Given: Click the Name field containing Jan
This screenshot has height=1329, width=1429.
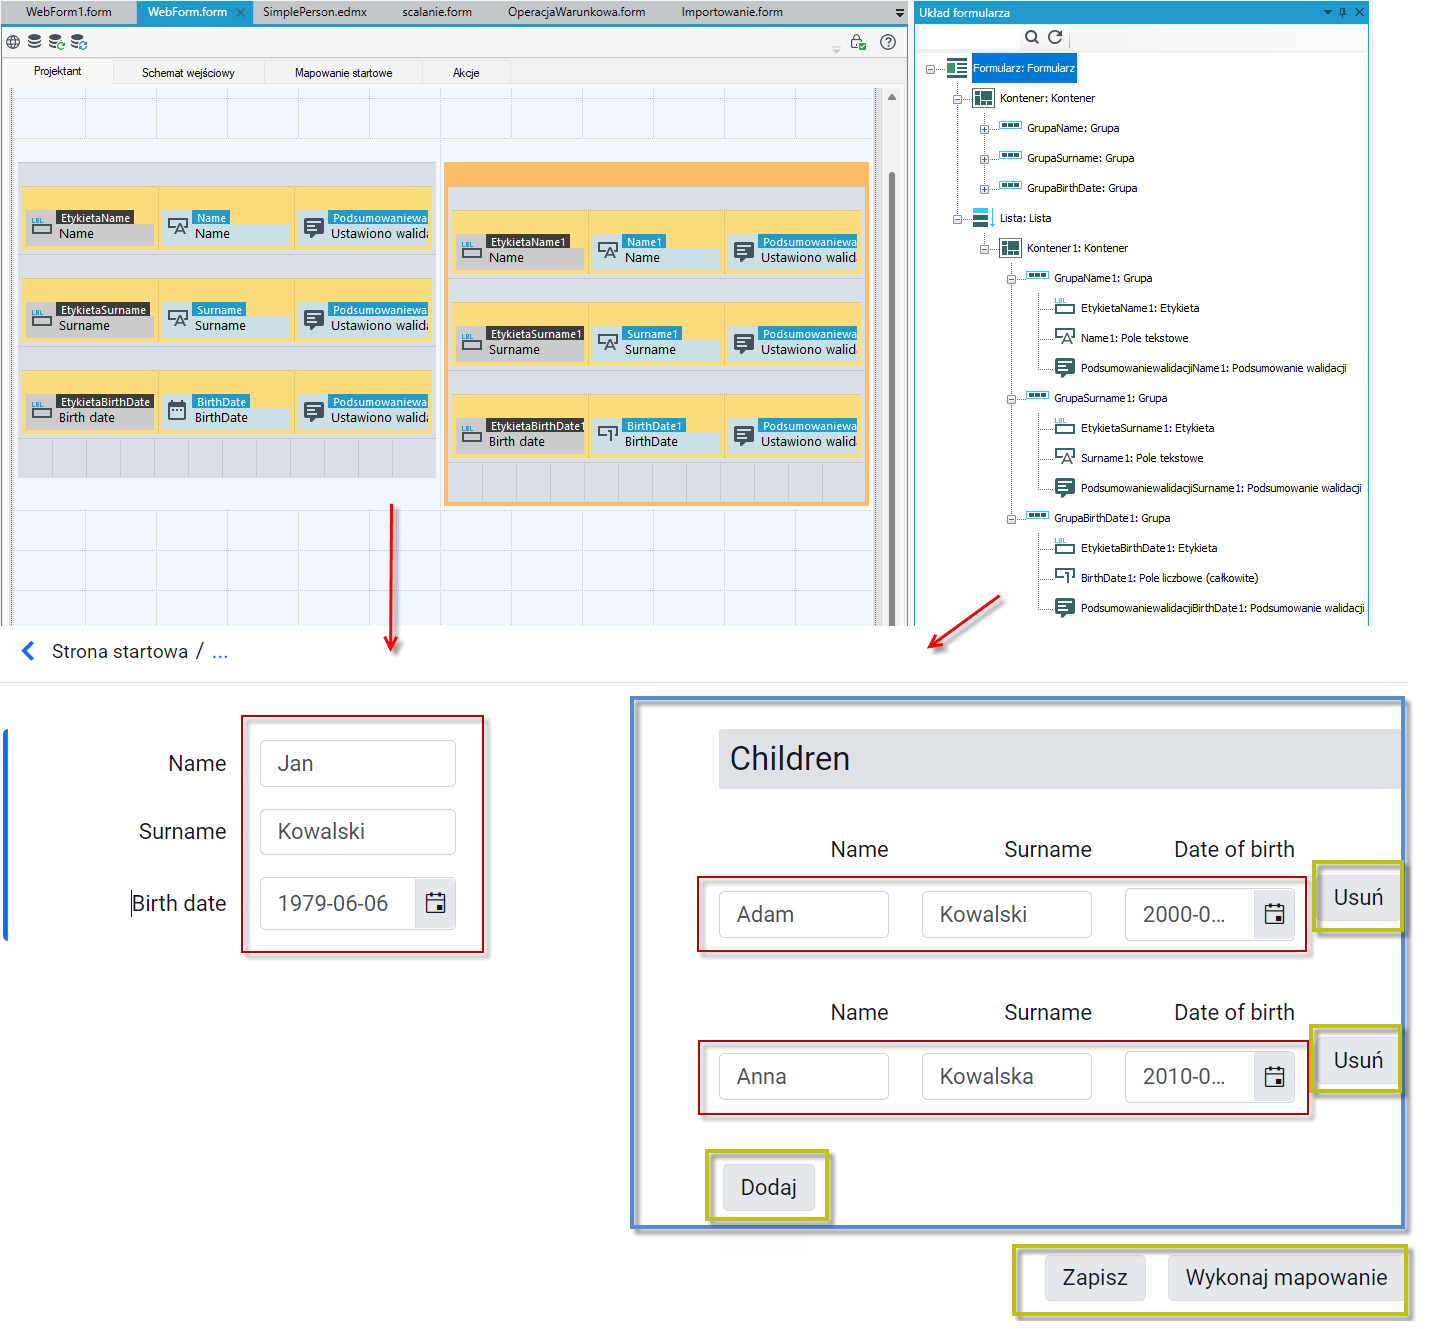Looking at the screenshot, I should (x=358, y=763).
